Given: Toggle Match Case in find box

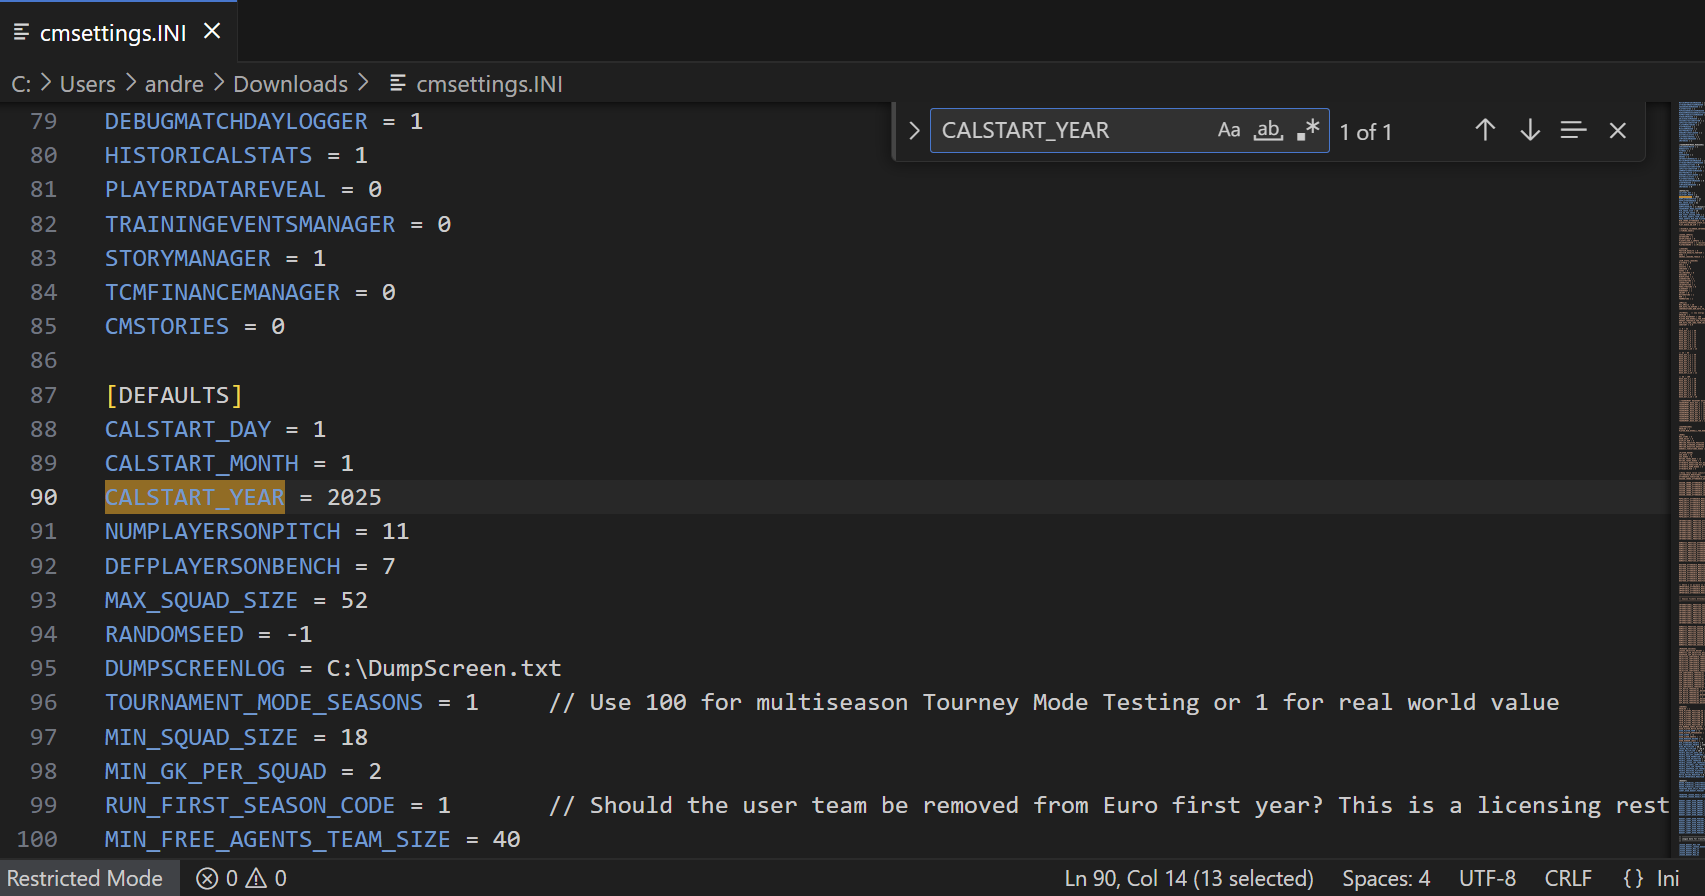Looking at the screenshot, I should (x=1228, y=130).
